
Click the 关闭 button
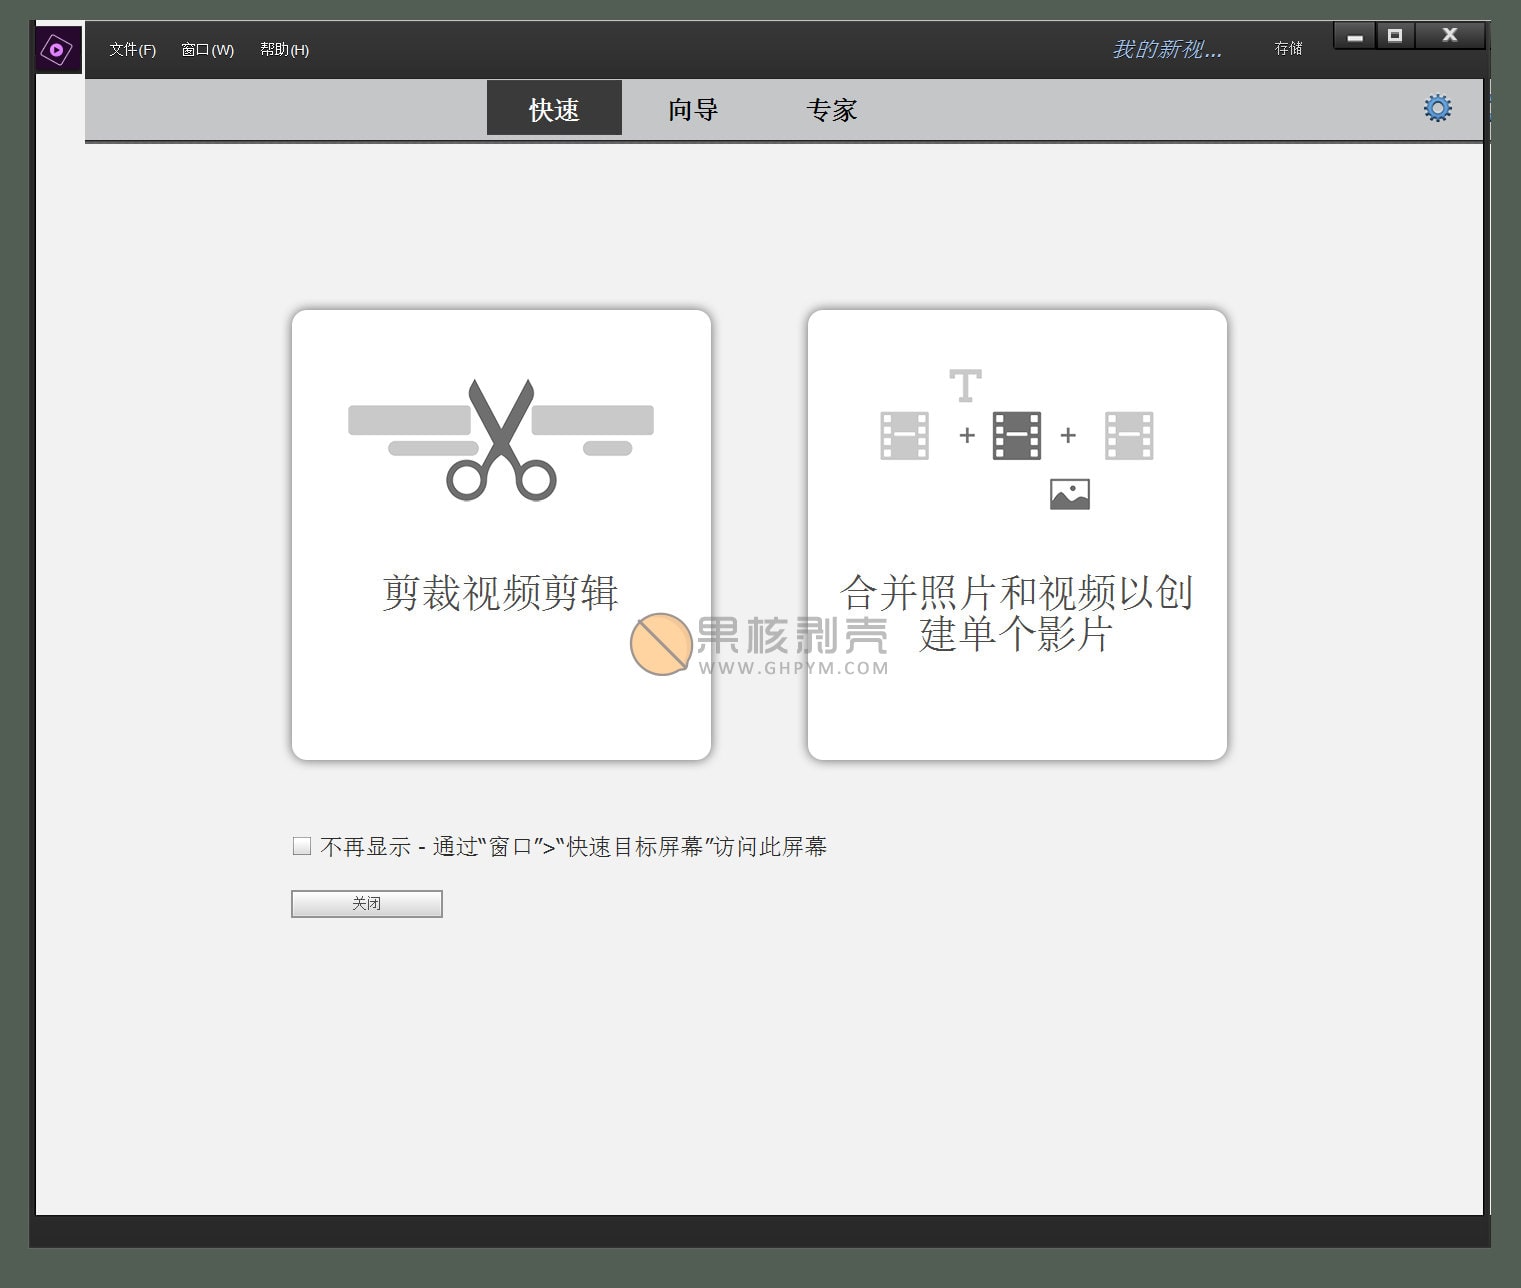(x=366, y=903)
